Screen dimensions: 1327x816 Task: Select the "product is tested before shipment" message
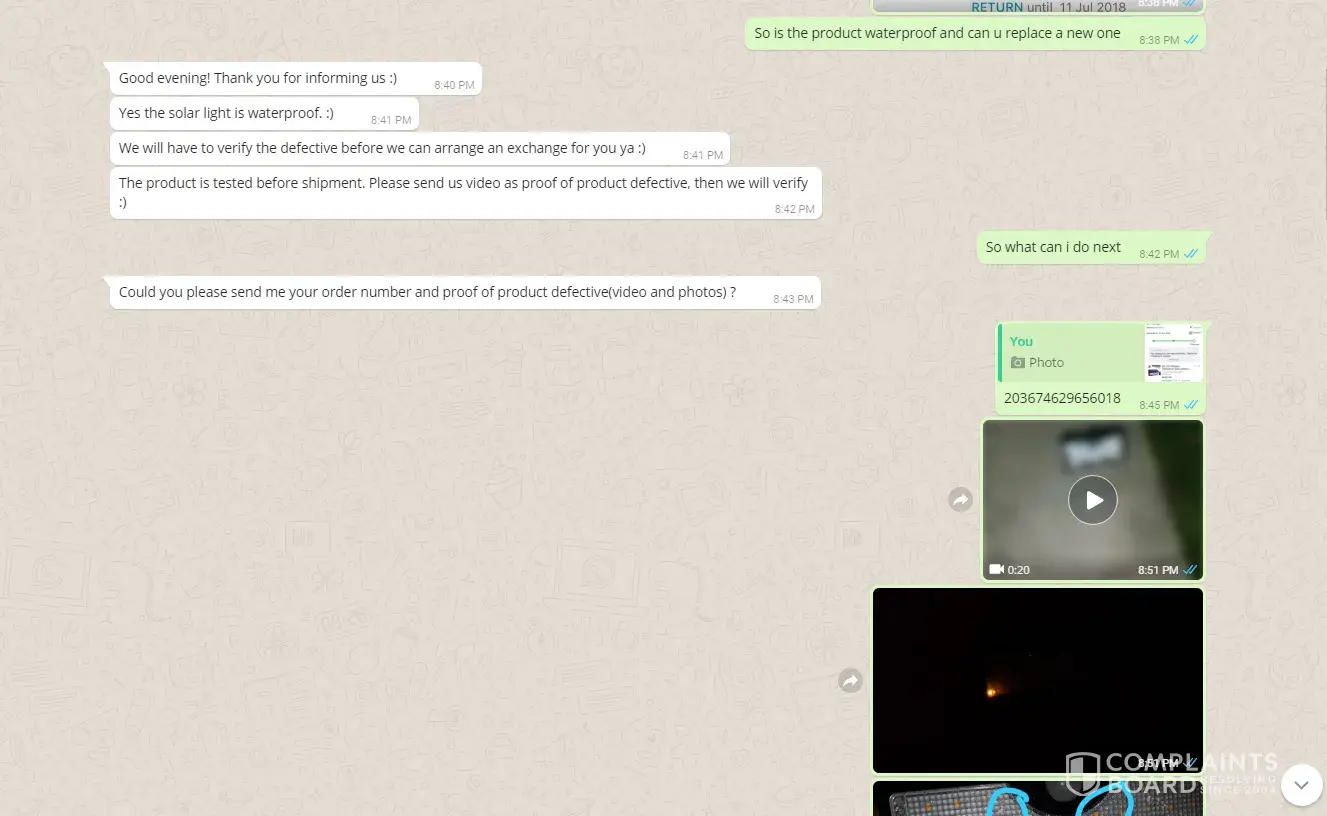463,192
